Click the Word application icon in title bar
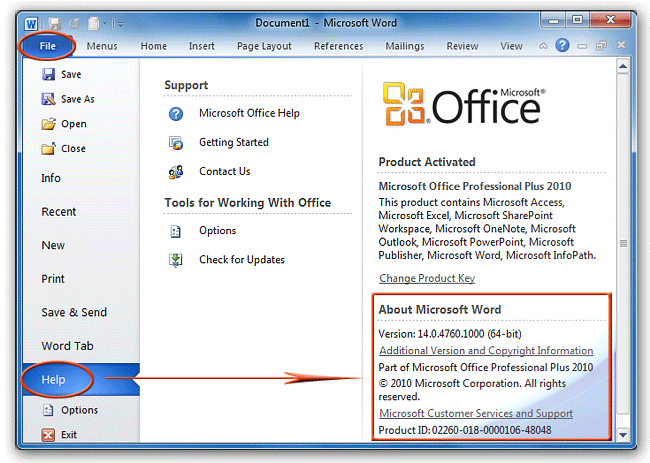Image resolution: width=650 pixels, height=463 pixels. pyautogui.click(x=31, y=24)
